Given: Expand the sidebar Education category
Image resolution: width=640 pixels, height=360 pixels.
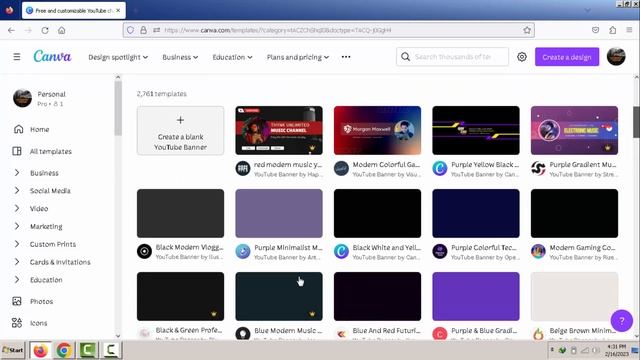Looking at the screenshot, I should point(17,280).
